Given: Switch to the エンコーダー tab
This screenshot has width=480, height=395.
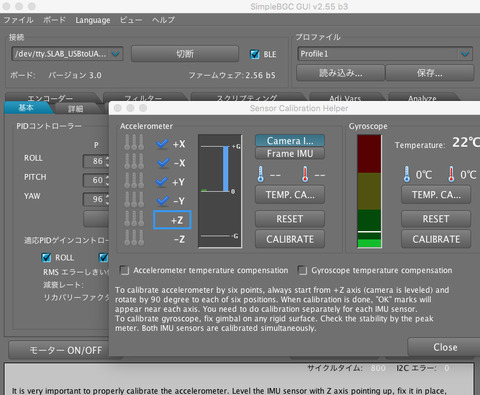Looking at the screenshot, I should [50, 98].
